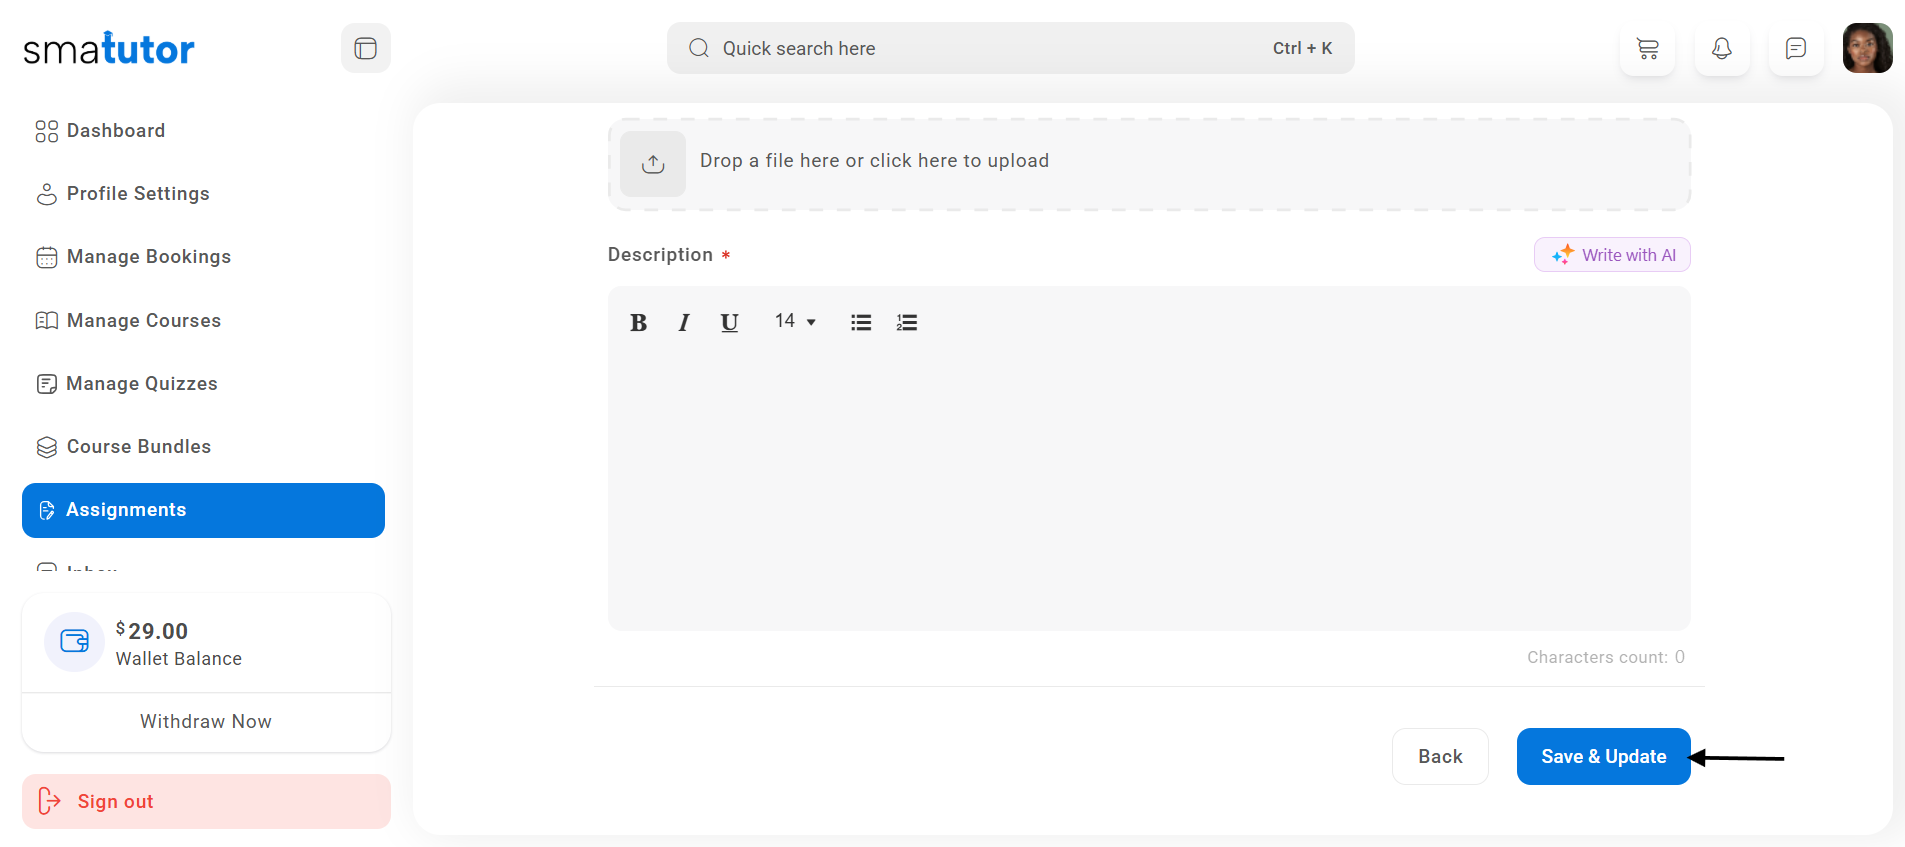Insert an ordered numbered list
1905x847 pixels.
coord(907,322)
